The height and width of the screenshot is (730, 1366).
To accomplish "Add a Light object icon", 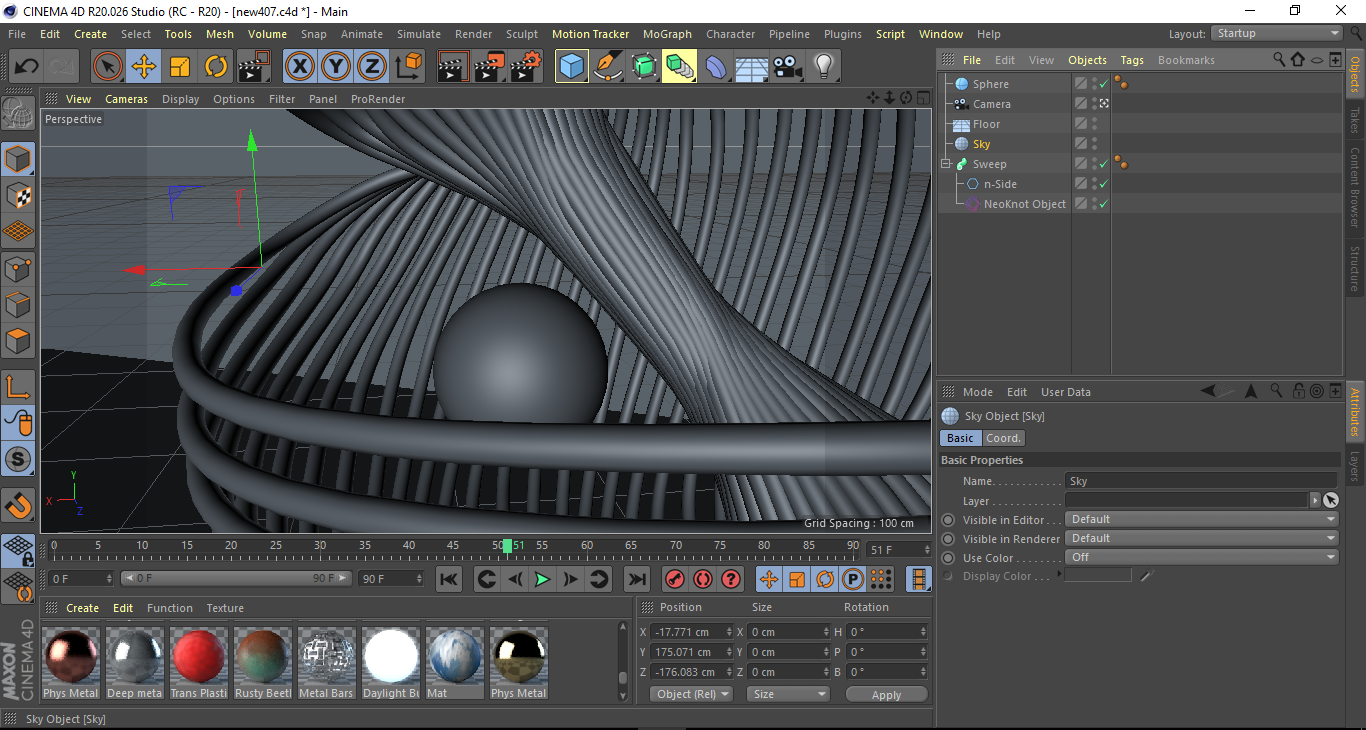I will (824, 67).
